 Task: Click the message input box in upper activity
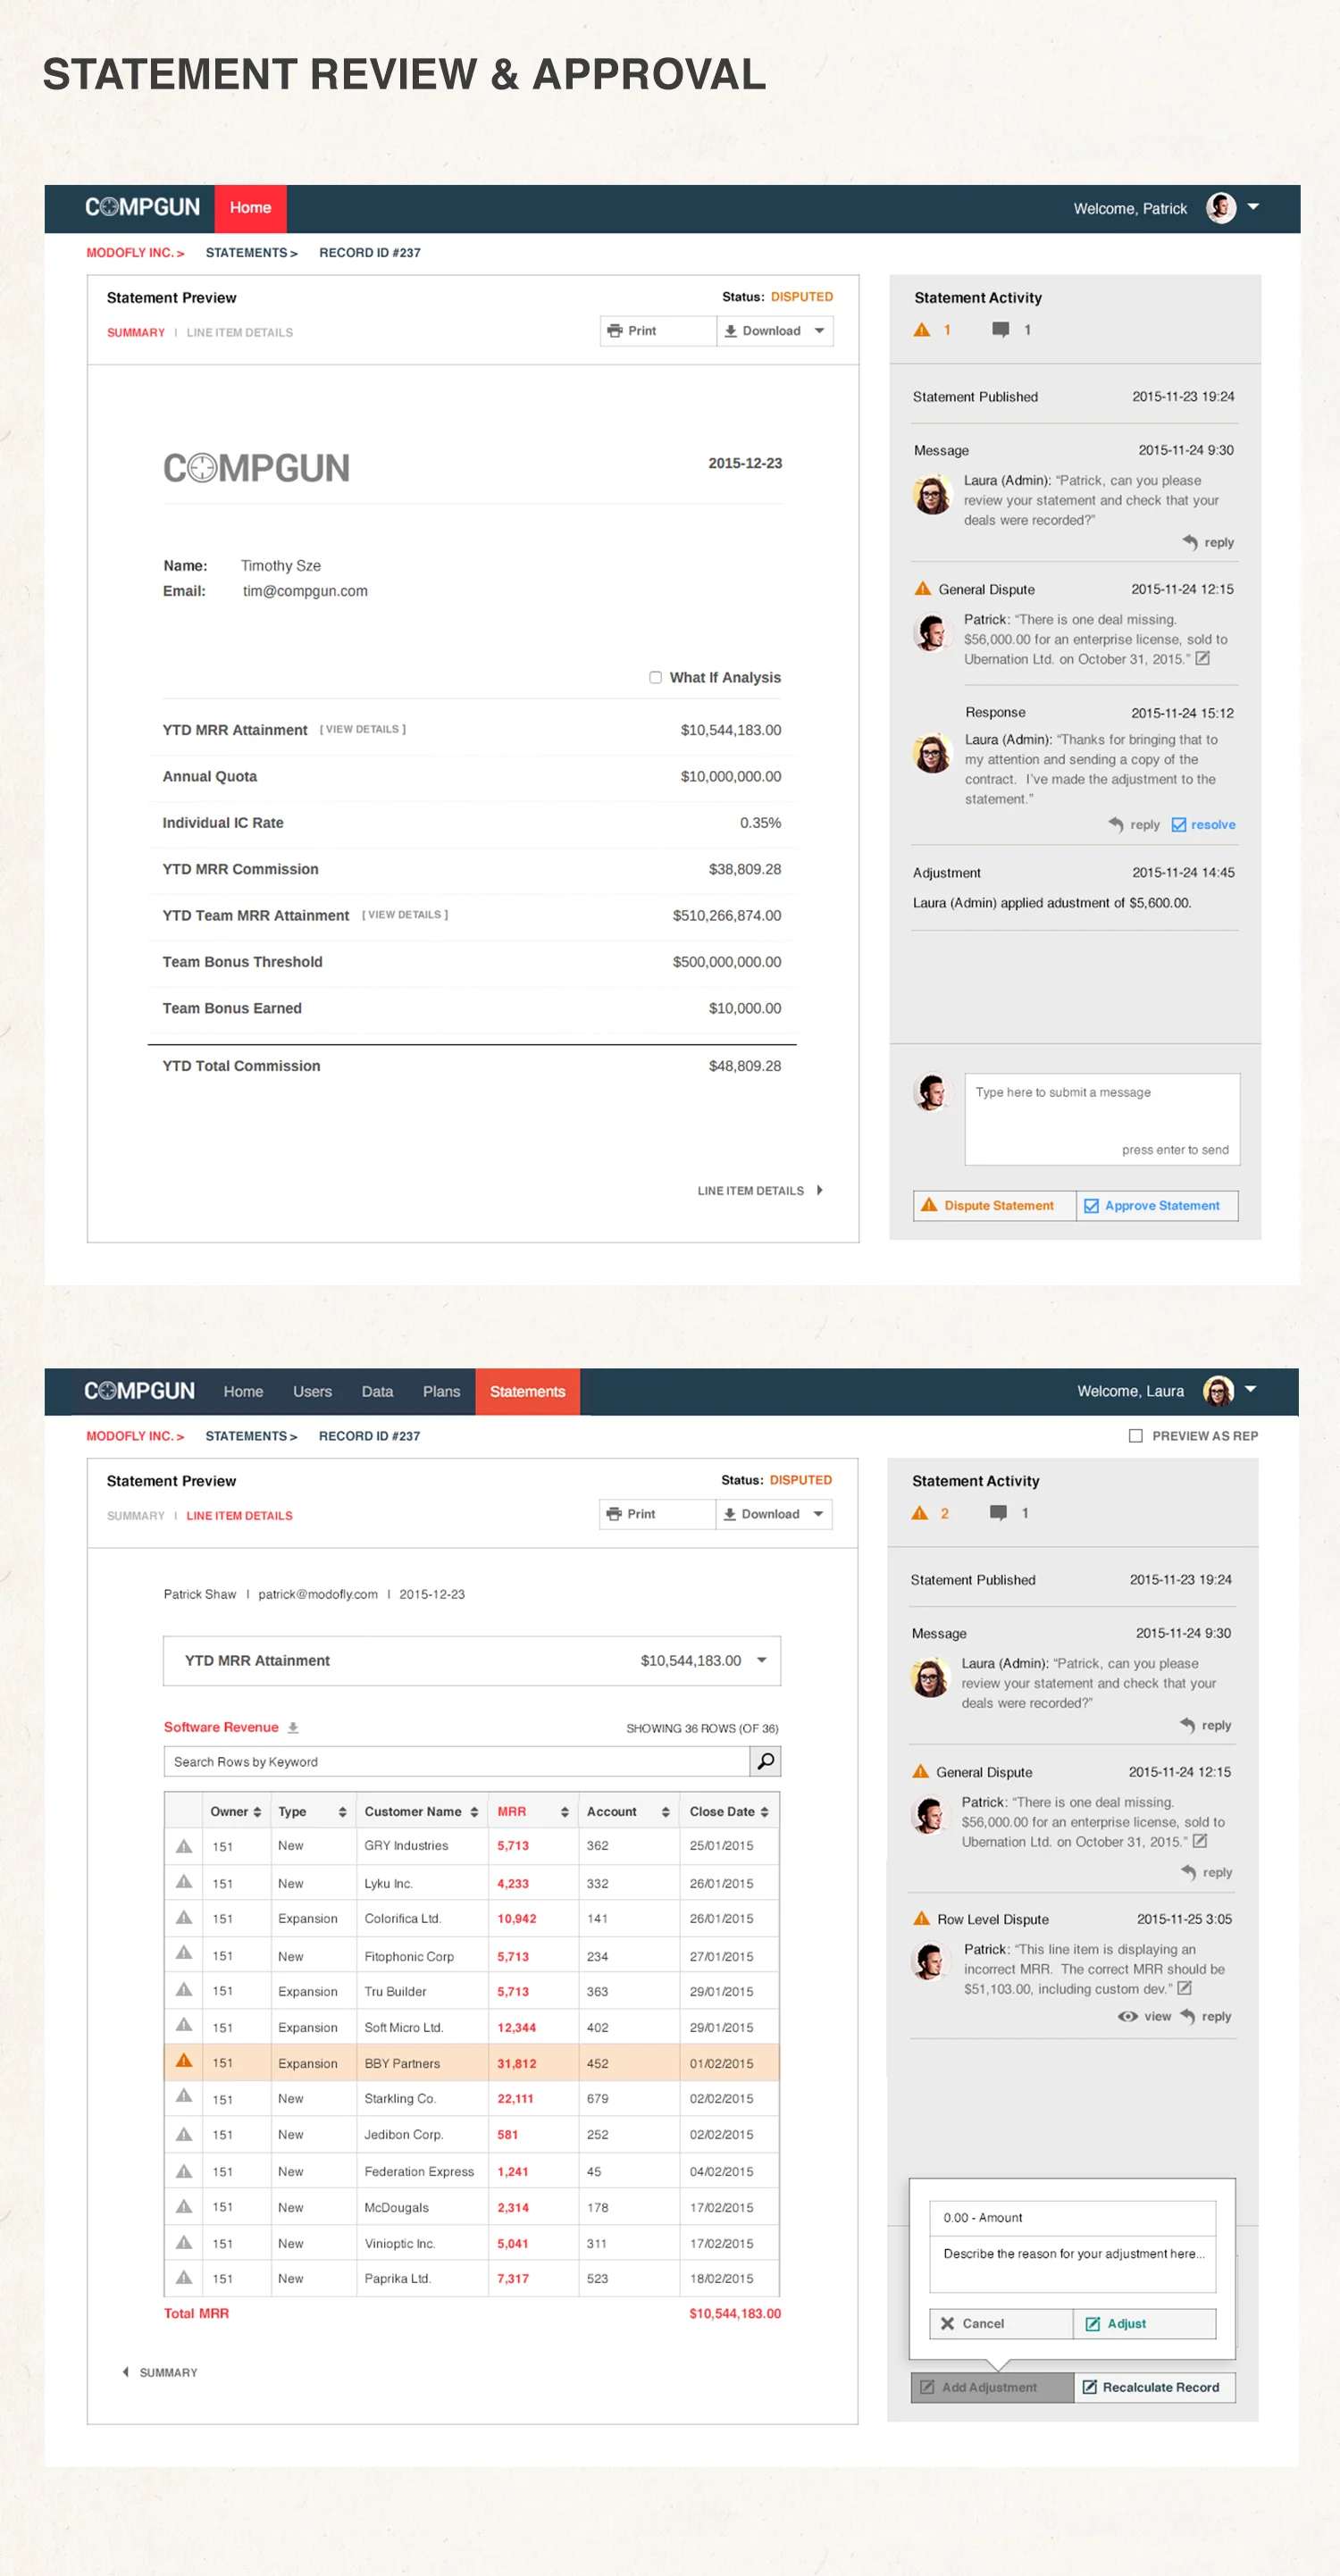click(1102, 1119)
